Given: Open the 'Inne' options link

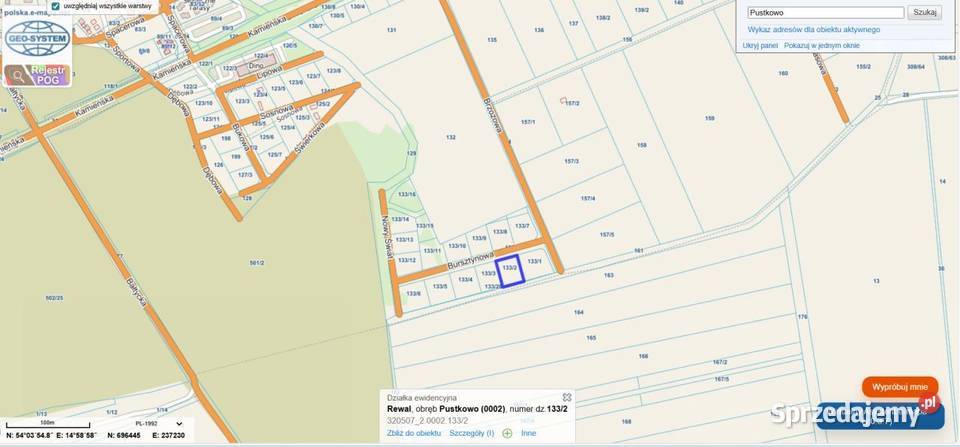Looking at the screenshot, I should coord(528,433).
